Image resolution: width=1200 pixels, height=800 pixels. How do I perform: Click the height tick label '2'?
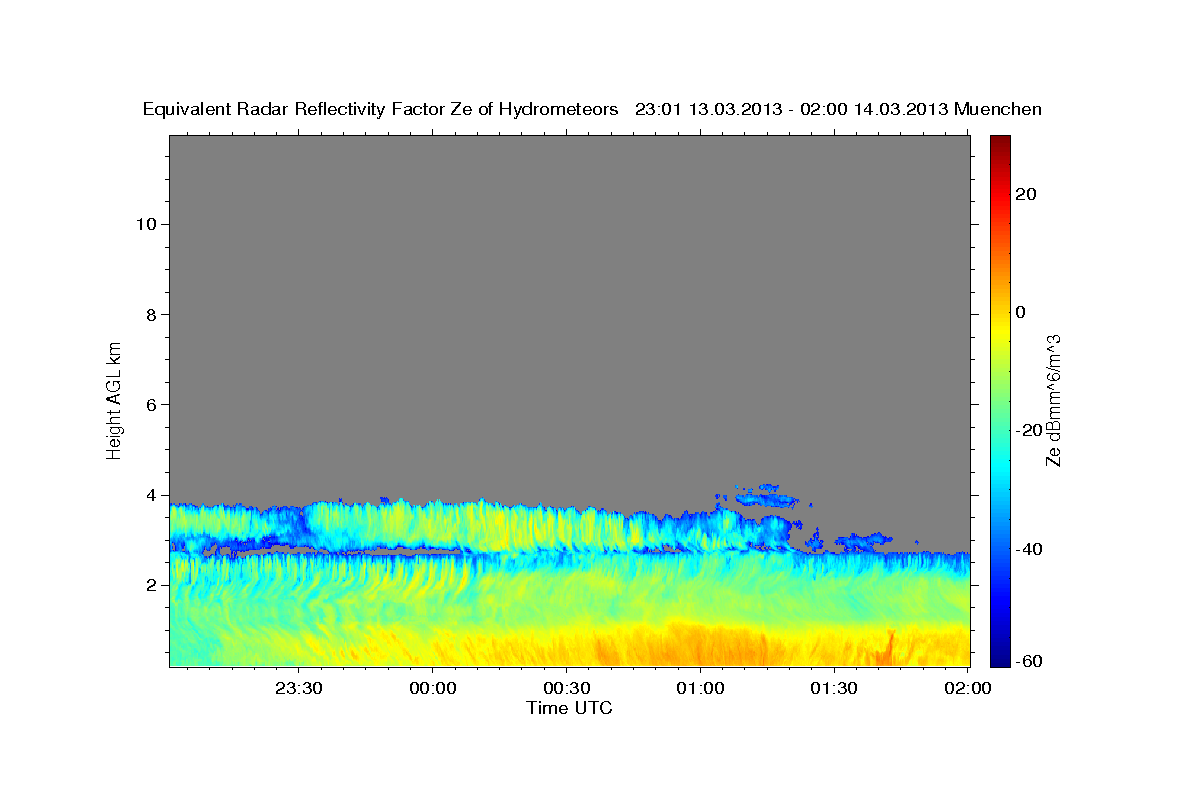150,585
